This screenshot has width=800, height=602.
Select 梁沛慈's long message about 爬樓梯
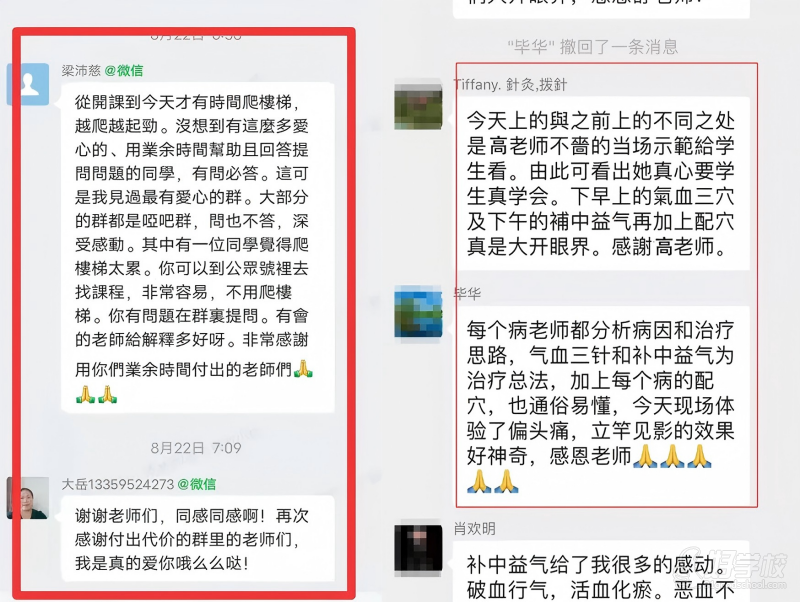198,247
